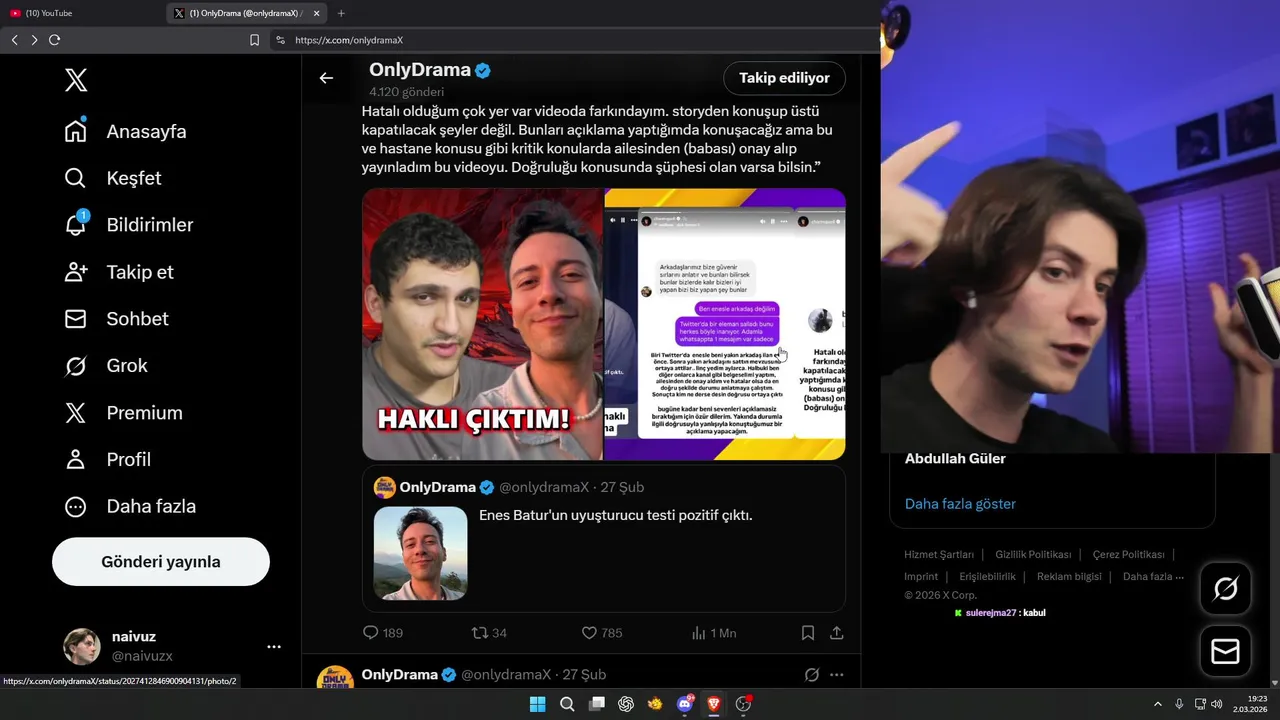The width and height of the screenshot is (1280, 720).
Task: Open Sohbet messages in the sidebar
Action: coord(116,319)
